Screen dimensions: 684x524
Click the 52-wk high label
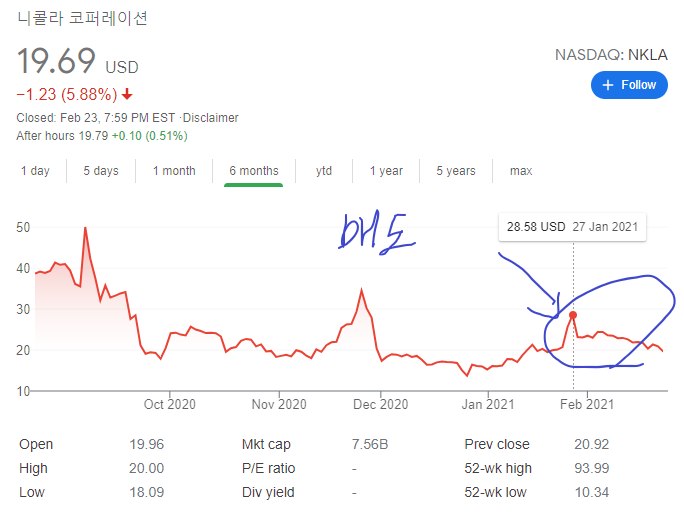pyautogui.click(x=498, y=468)
